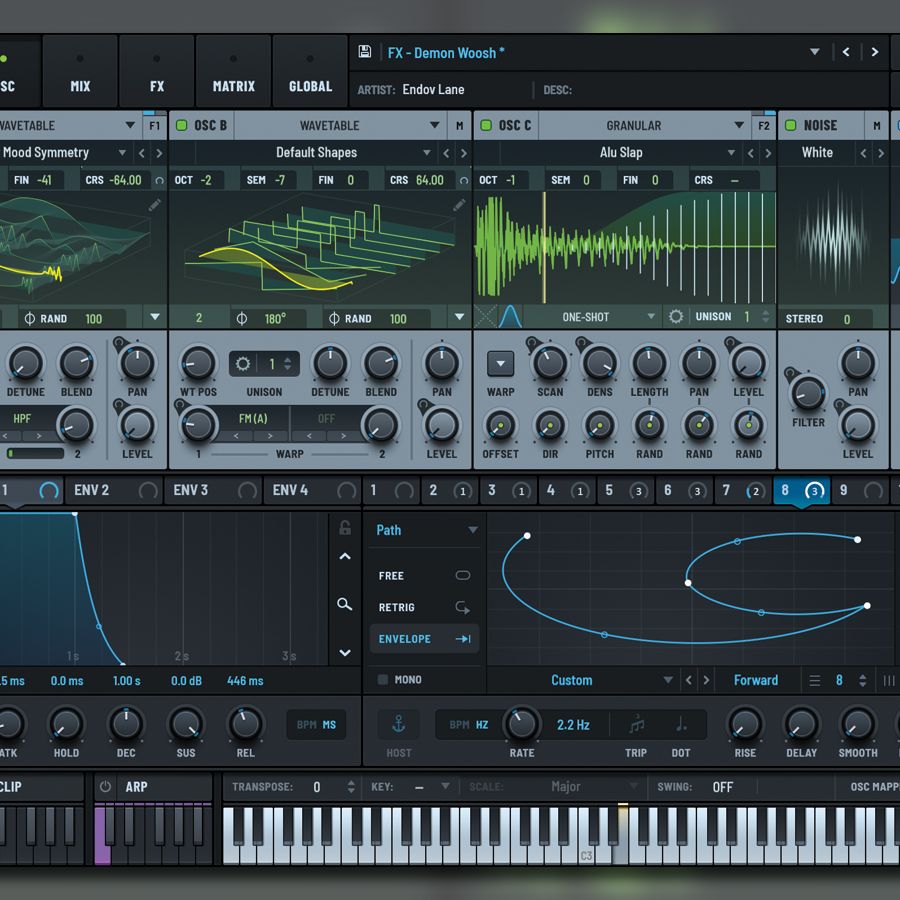
Task: Toggle the MONO checkbox for the LFO
Action: (381, 679)
